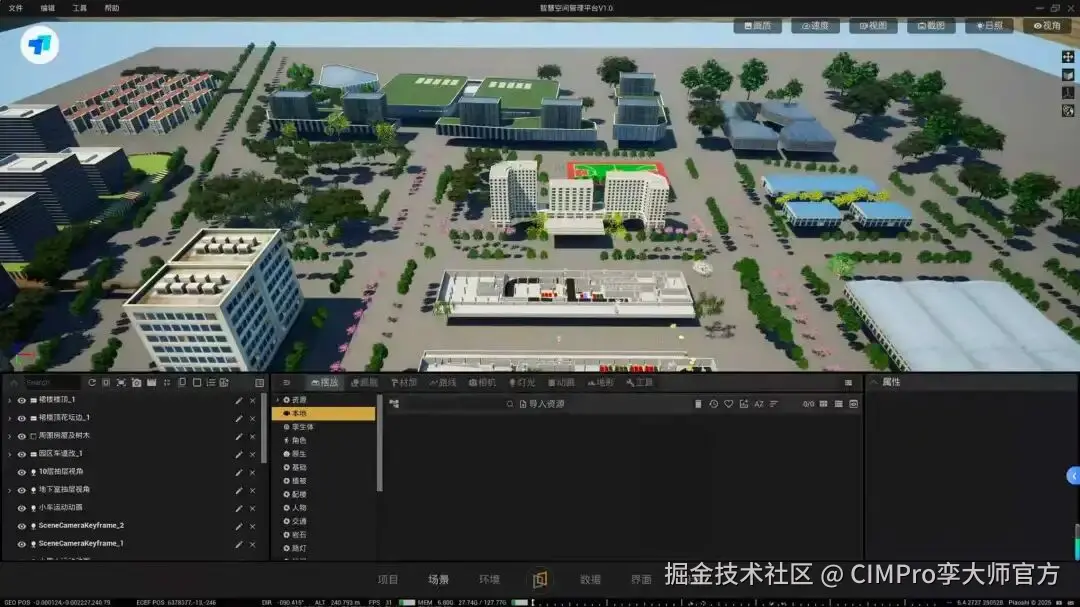
Task: Switch to the 地形 tab
Action: tap(601, 382)
